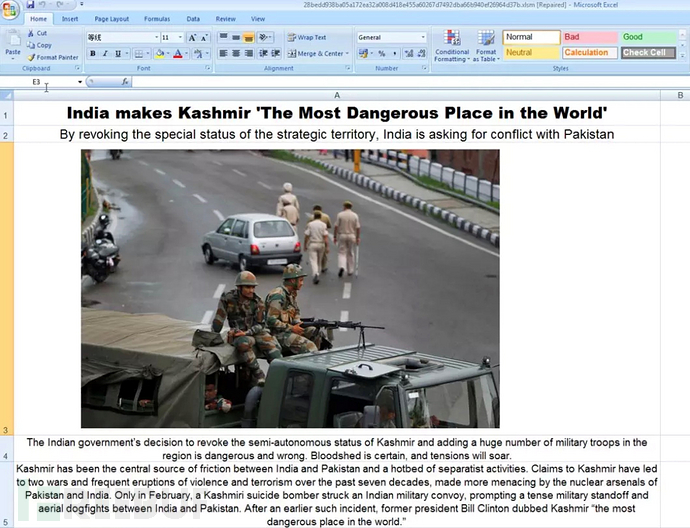Open Font Color palette arrow
The height and width of the screenshot is (528, 690).
[x=187, y=54]
